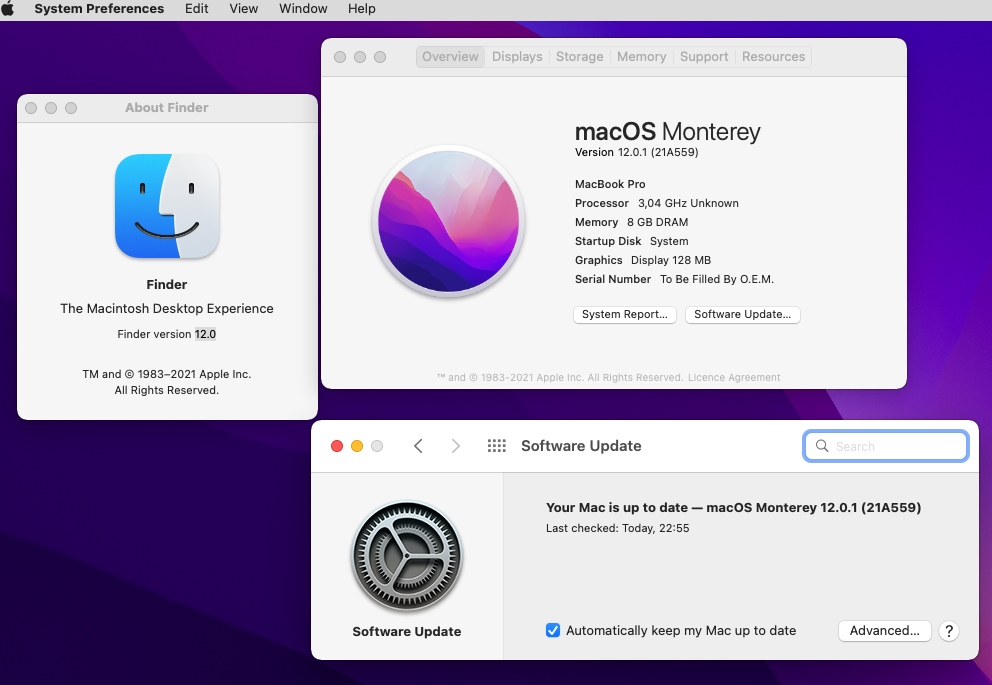Switch to the Storage tab
992x685 pixels.
[580, 57]
